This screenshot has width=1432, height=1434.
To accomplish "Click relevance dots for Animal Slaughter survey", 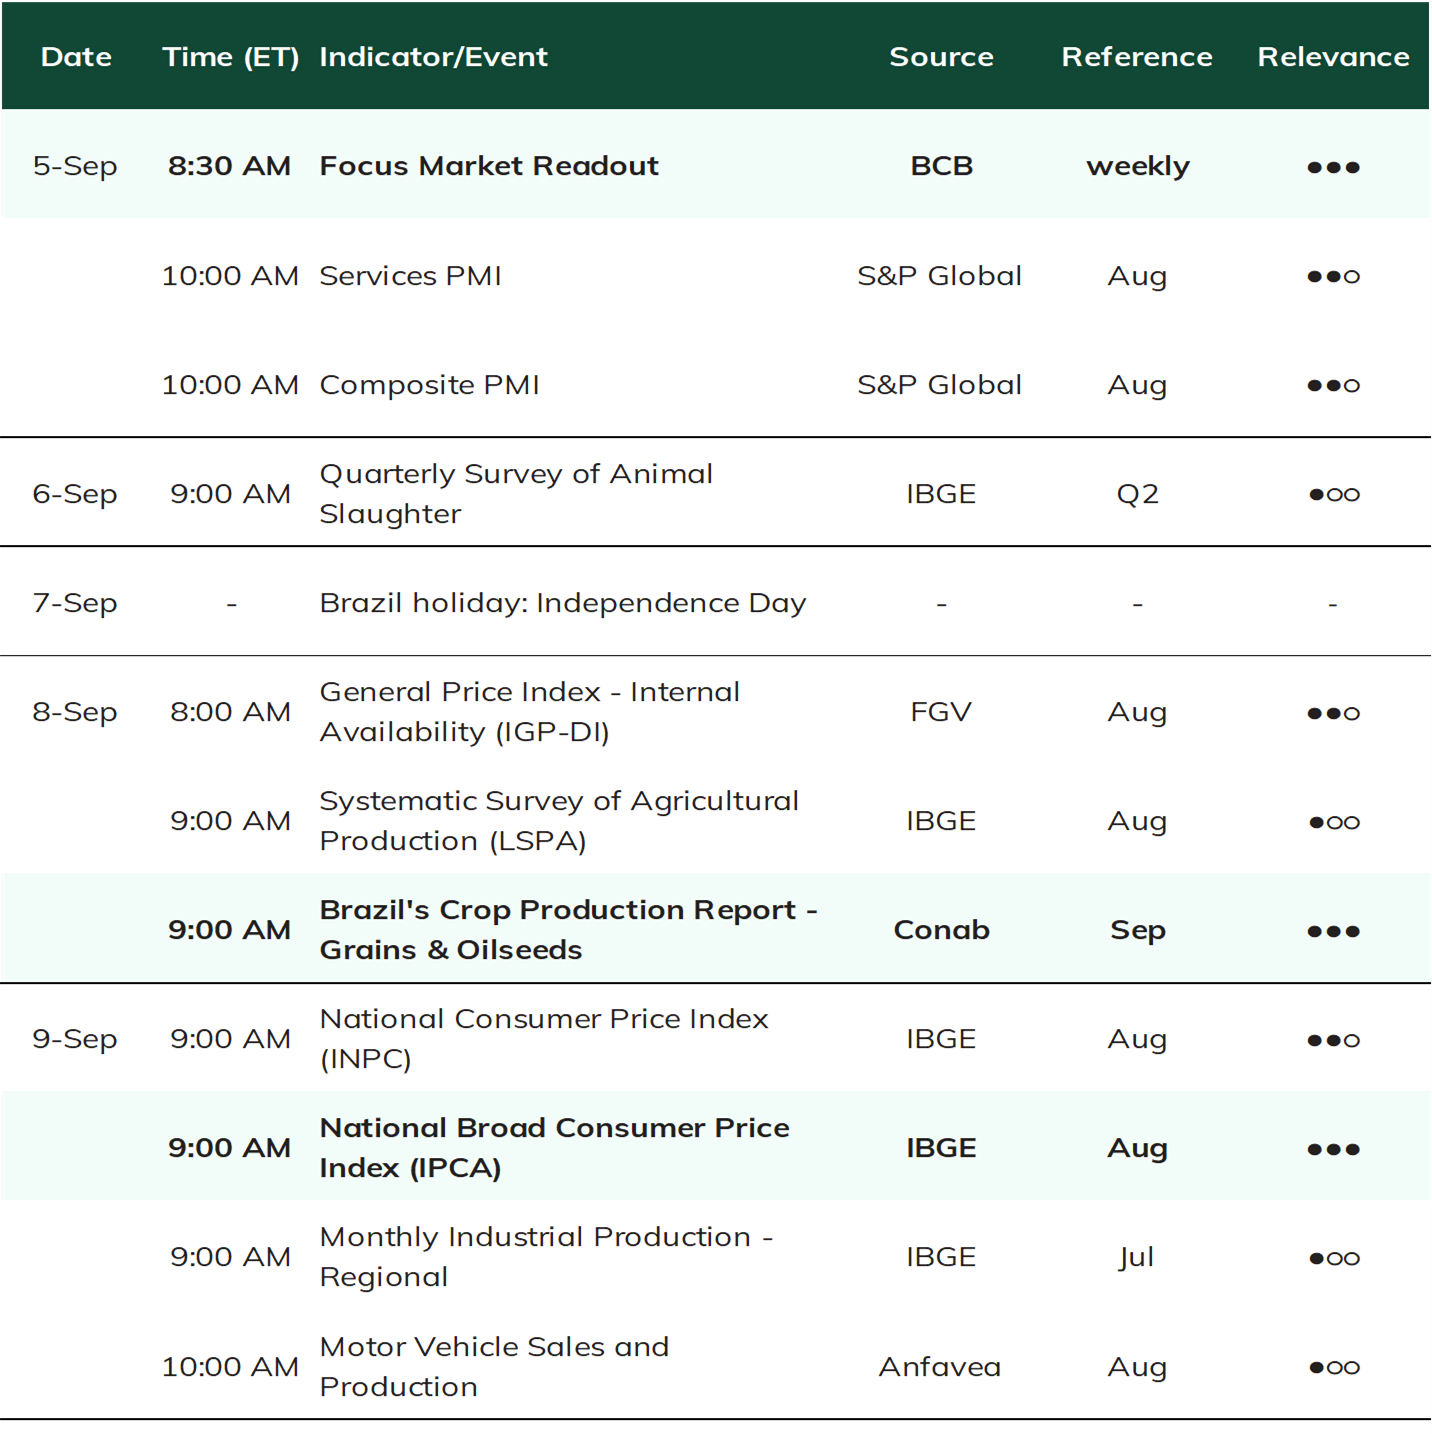I will click(x=1334, y=494).
